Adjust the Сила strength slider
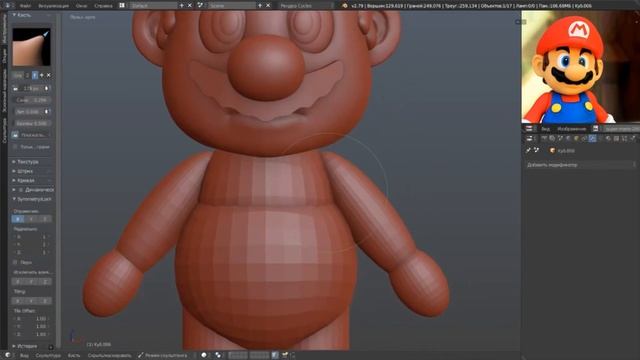The width and height of the screenshot is (640, 360). click(32, 100)
